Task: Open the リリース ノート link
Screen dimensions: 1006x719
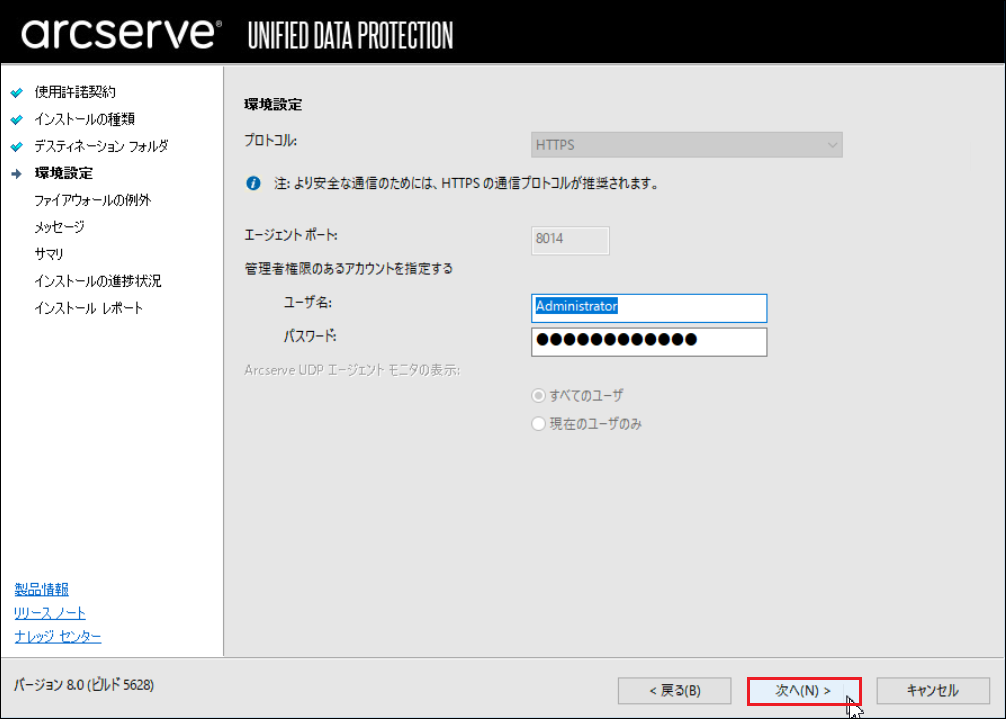Action: [x=50, y=613]
